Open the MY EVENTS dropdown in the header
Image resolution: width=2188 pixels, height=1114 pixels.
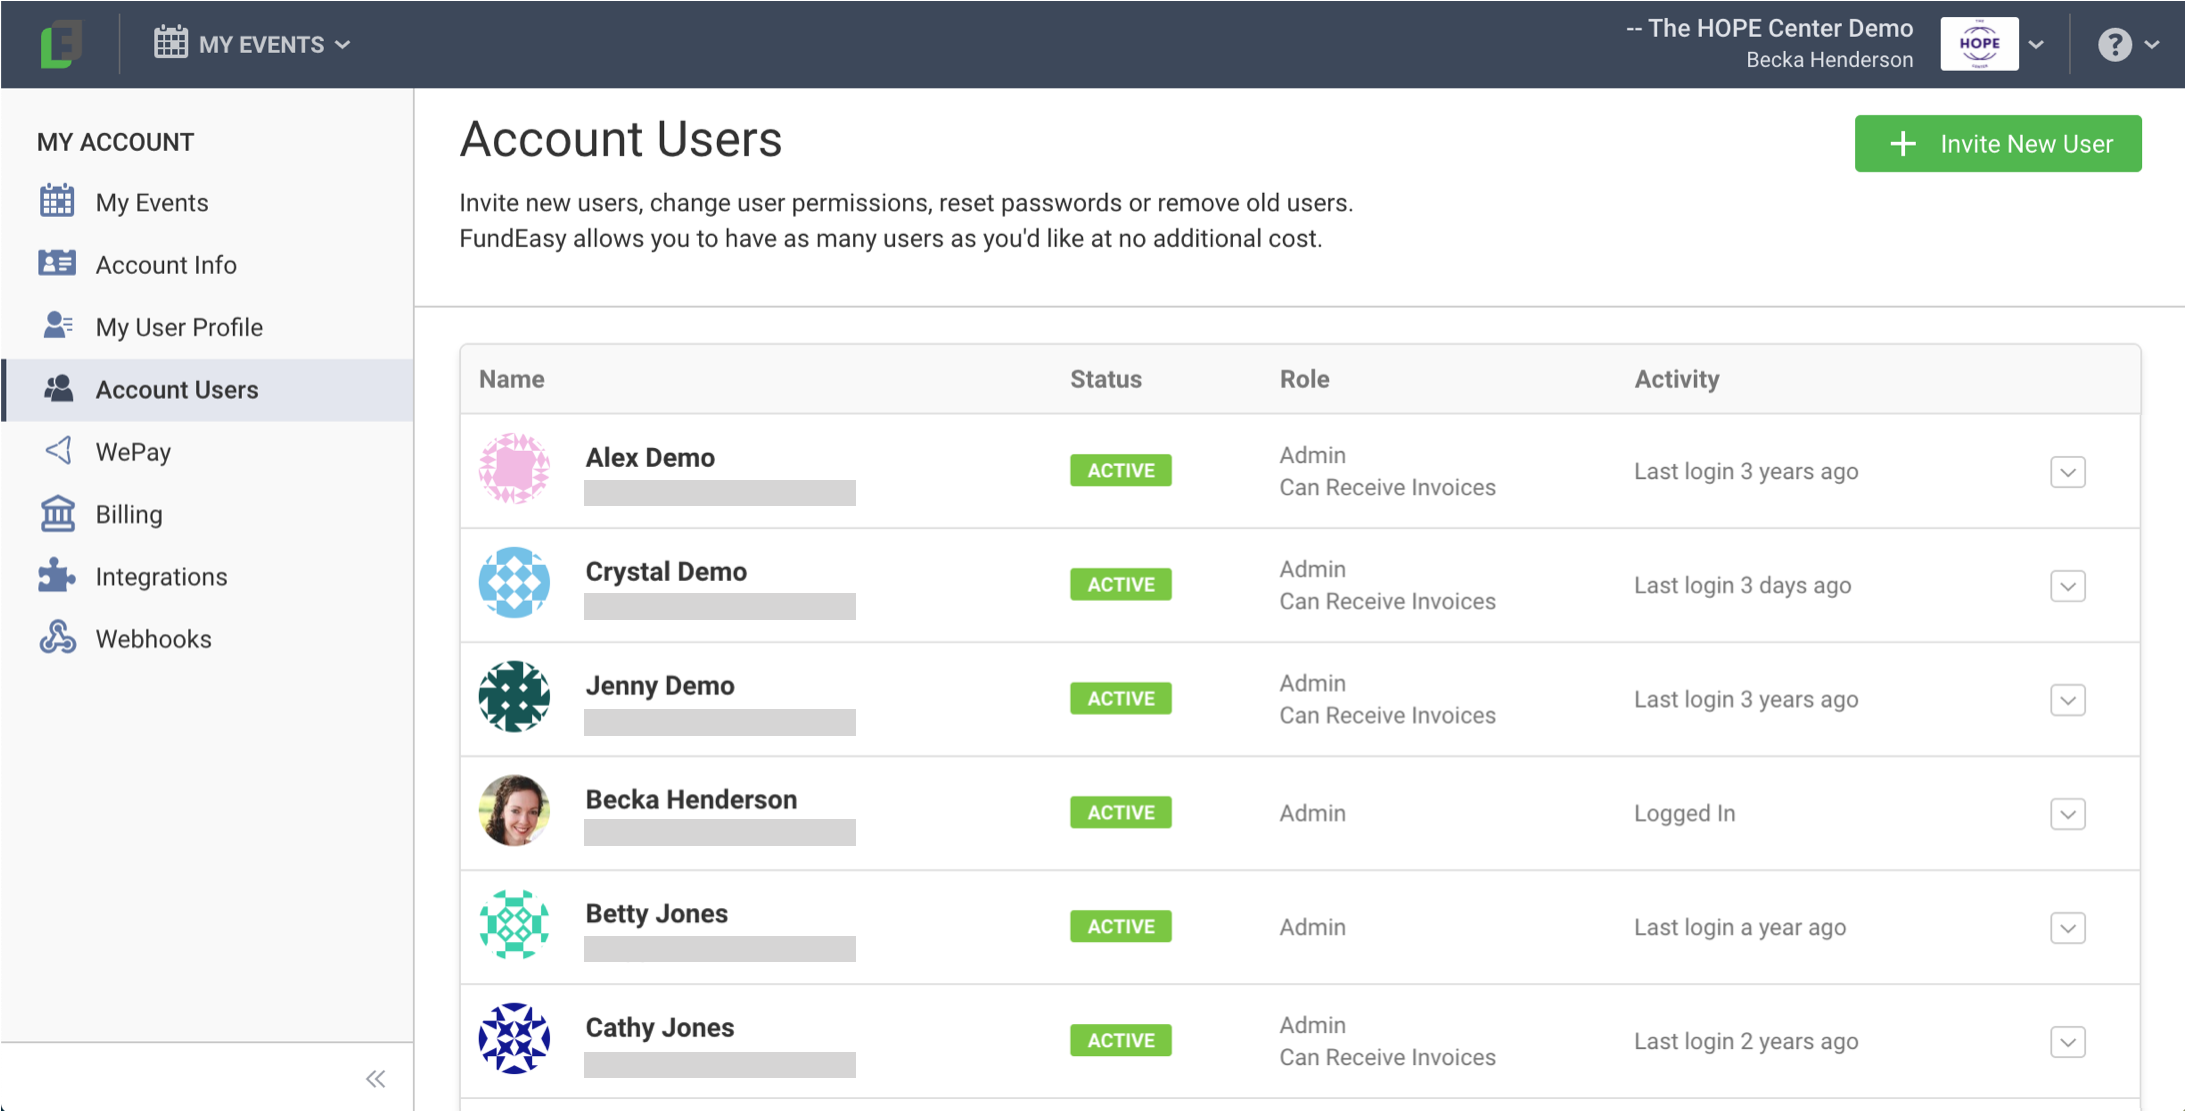click(253, 44)
